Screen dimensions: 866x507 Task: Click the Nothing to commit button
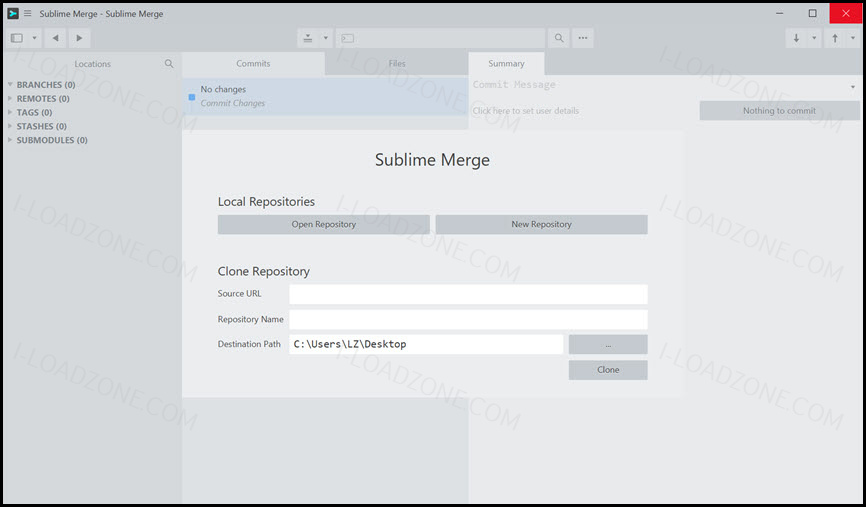(x=779, y=110)
